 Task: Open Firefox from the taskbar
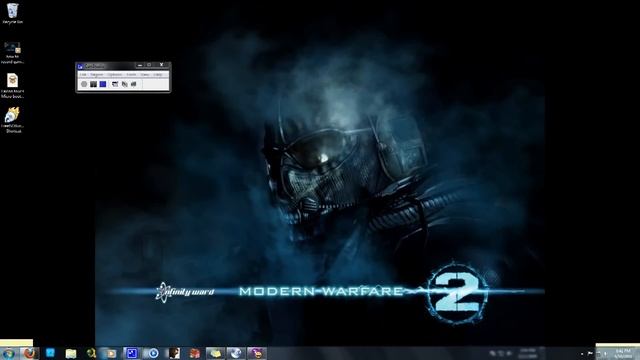click(29, 353)
